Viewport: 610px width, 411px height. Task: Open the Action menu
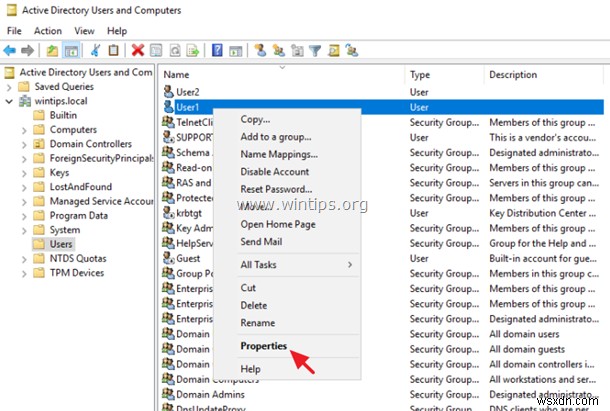coord(48,31)
